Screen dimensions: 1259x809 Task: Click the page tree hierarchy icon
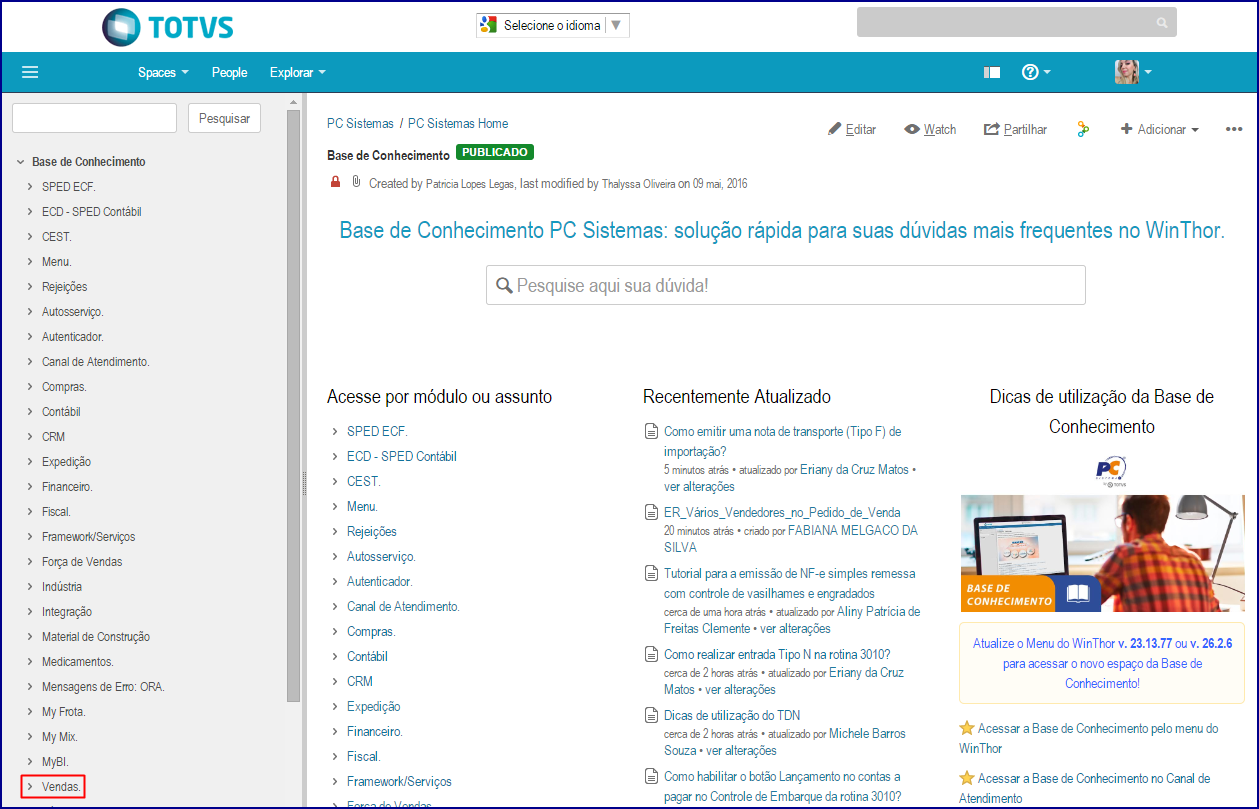pos(1083,129)
